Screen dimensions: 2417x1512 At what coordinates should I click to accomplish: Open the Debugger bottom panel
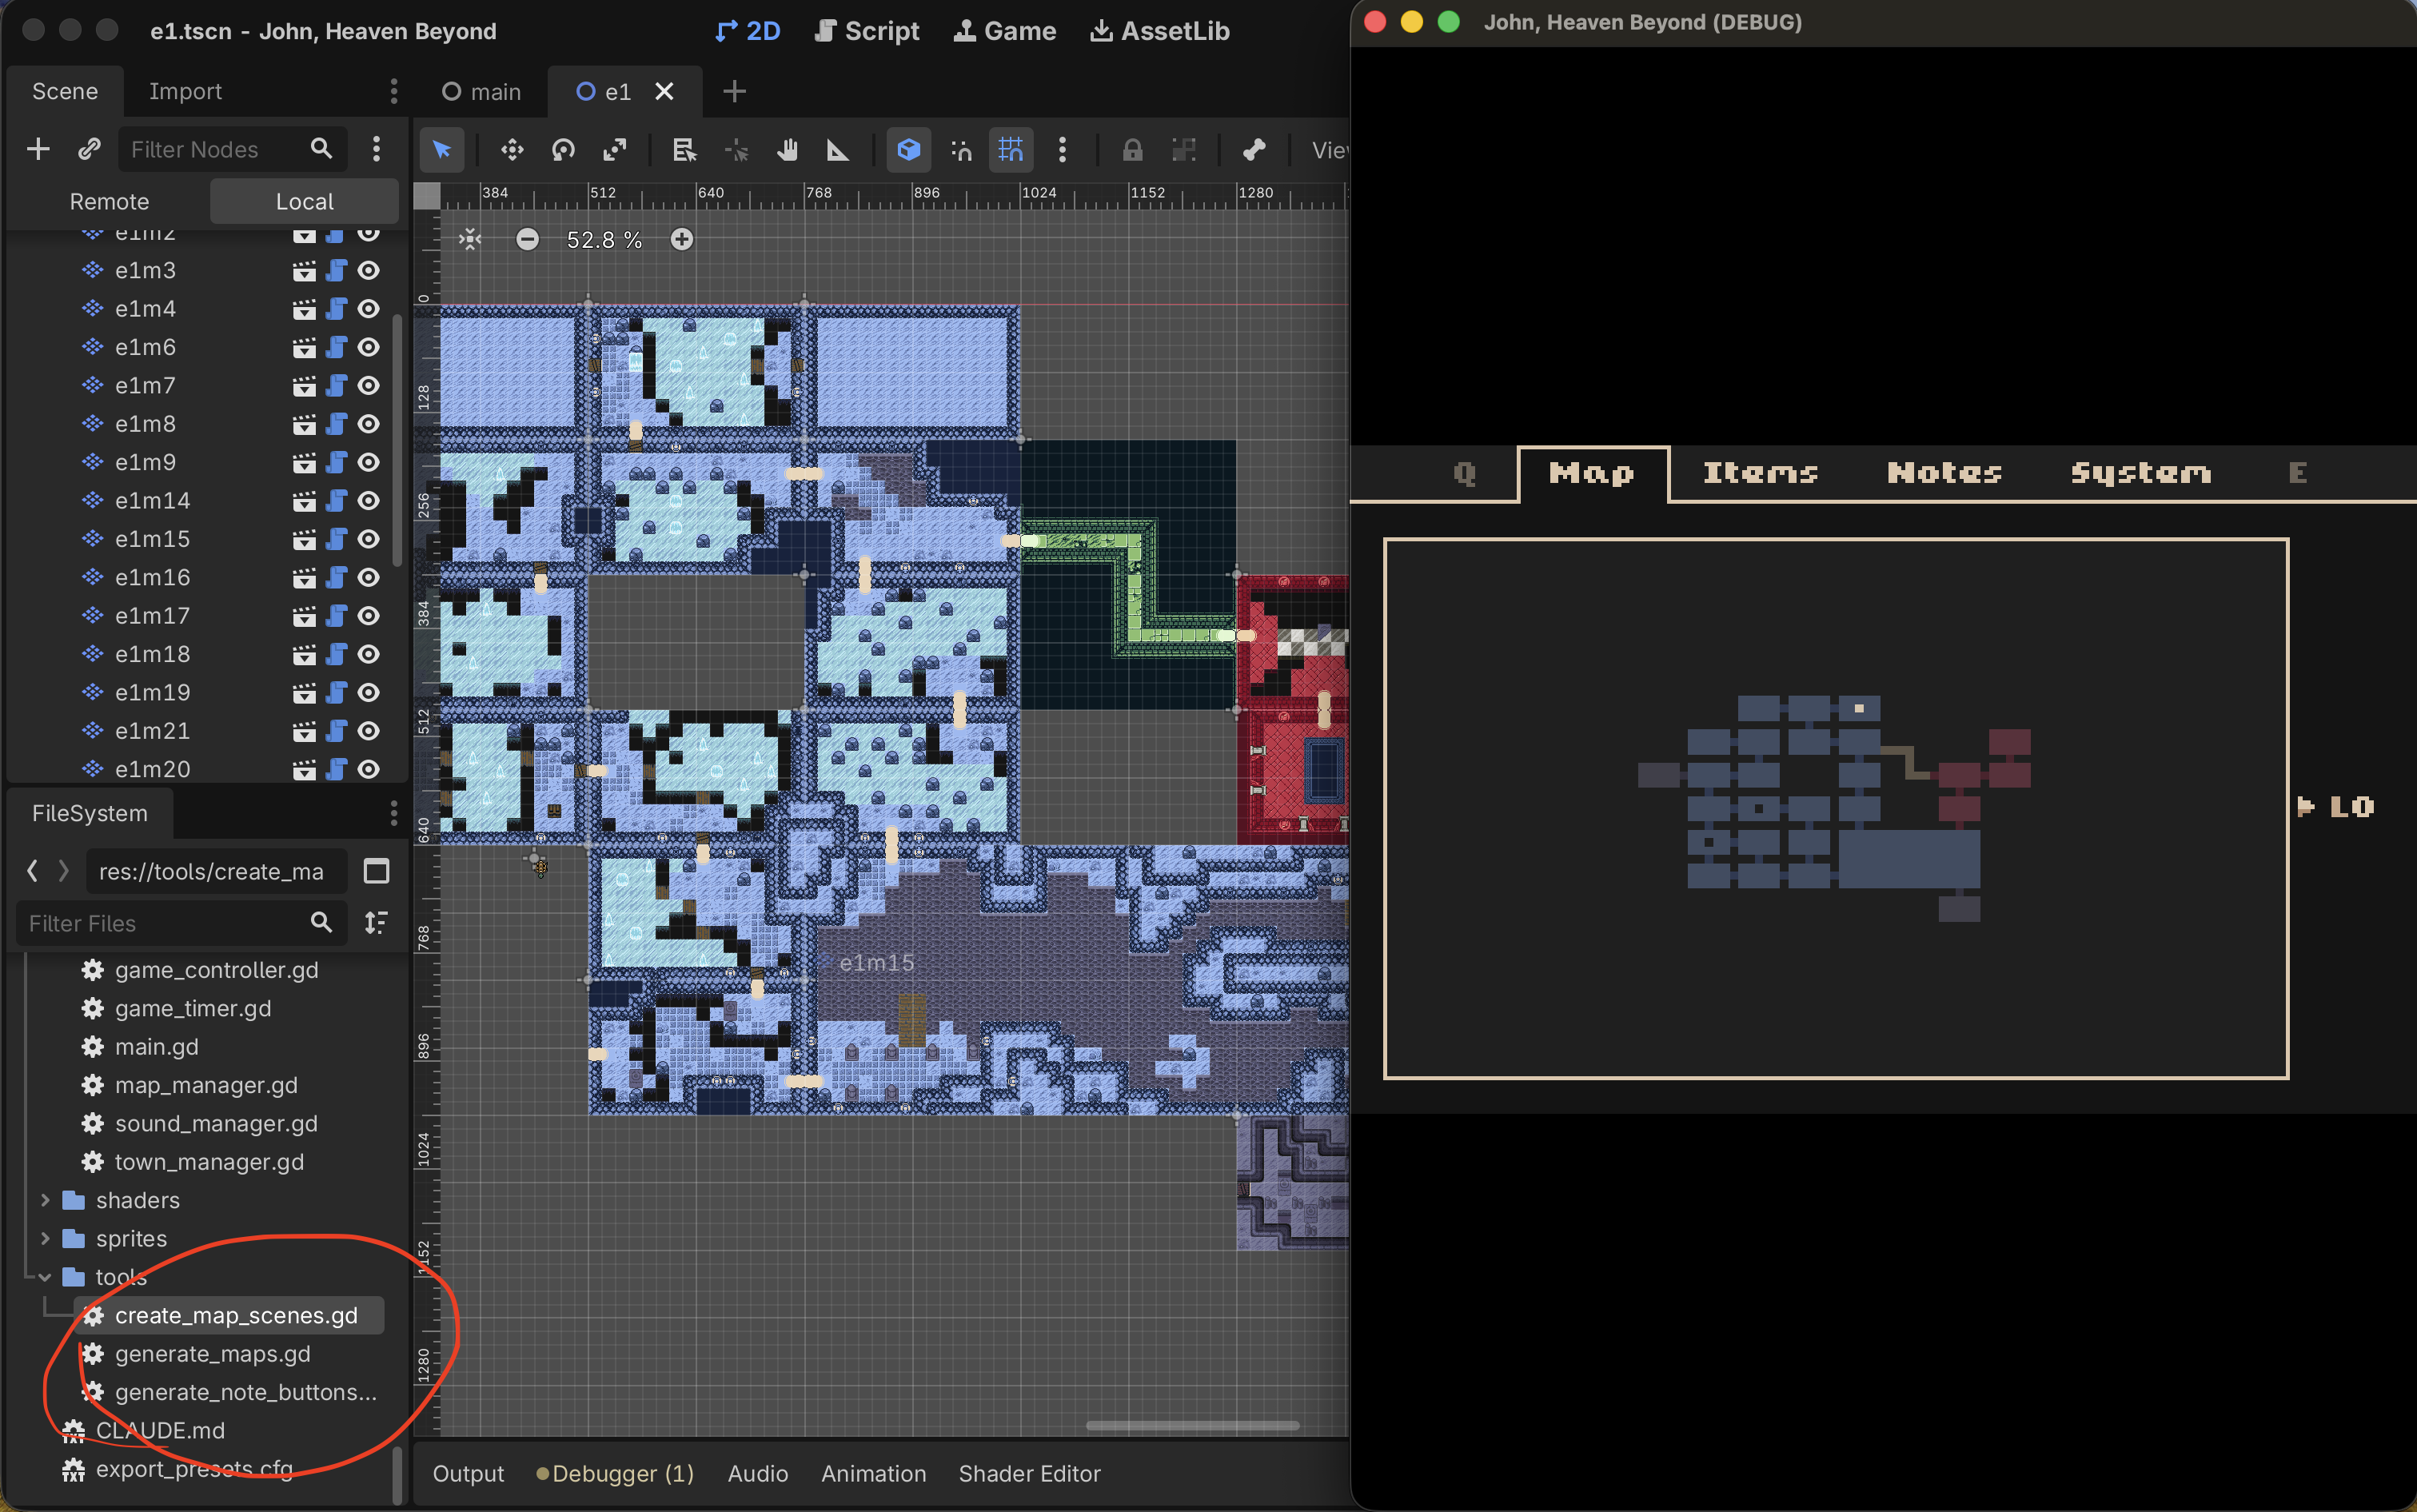[x=615, y=1473]
